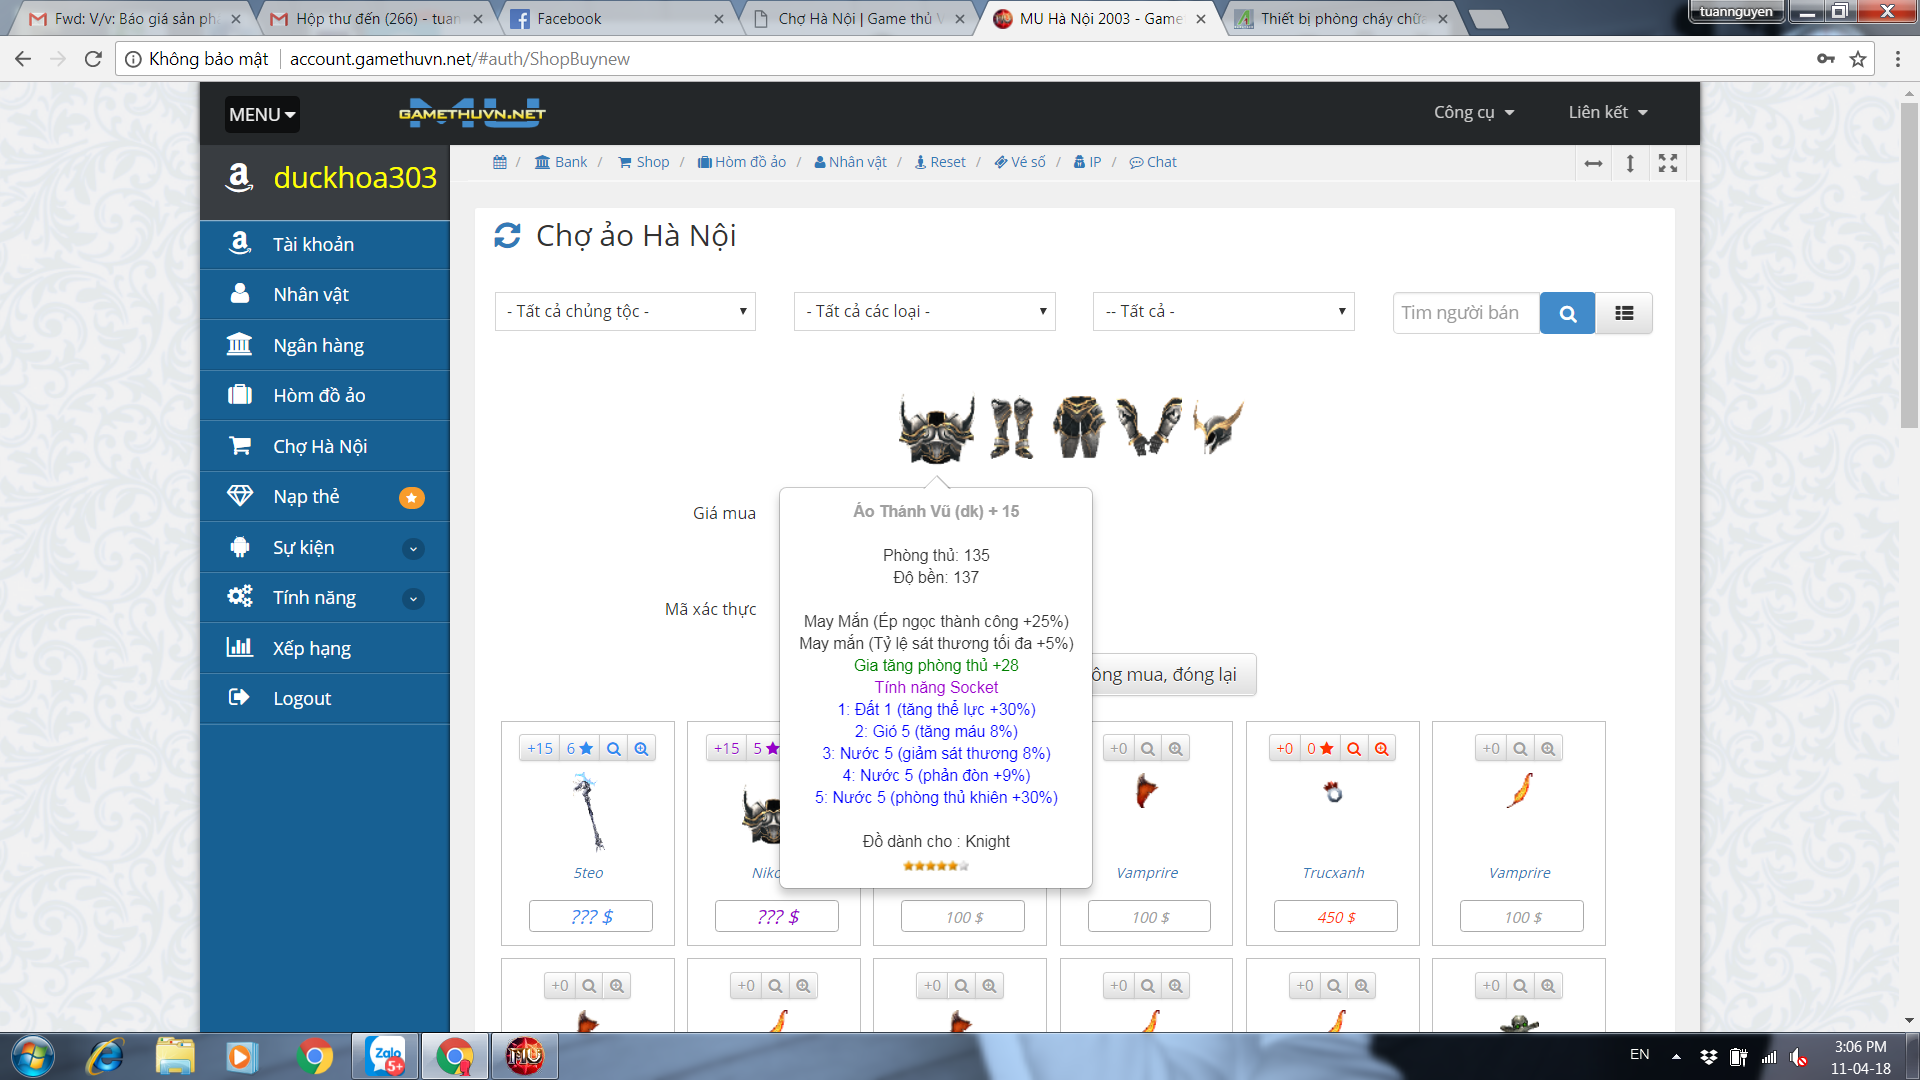Image resolution: width=1920 pixels, height=1080 pixels.
Task: Open the Chợ Hà Nội sidebar item
Action: tap(325, 446)
